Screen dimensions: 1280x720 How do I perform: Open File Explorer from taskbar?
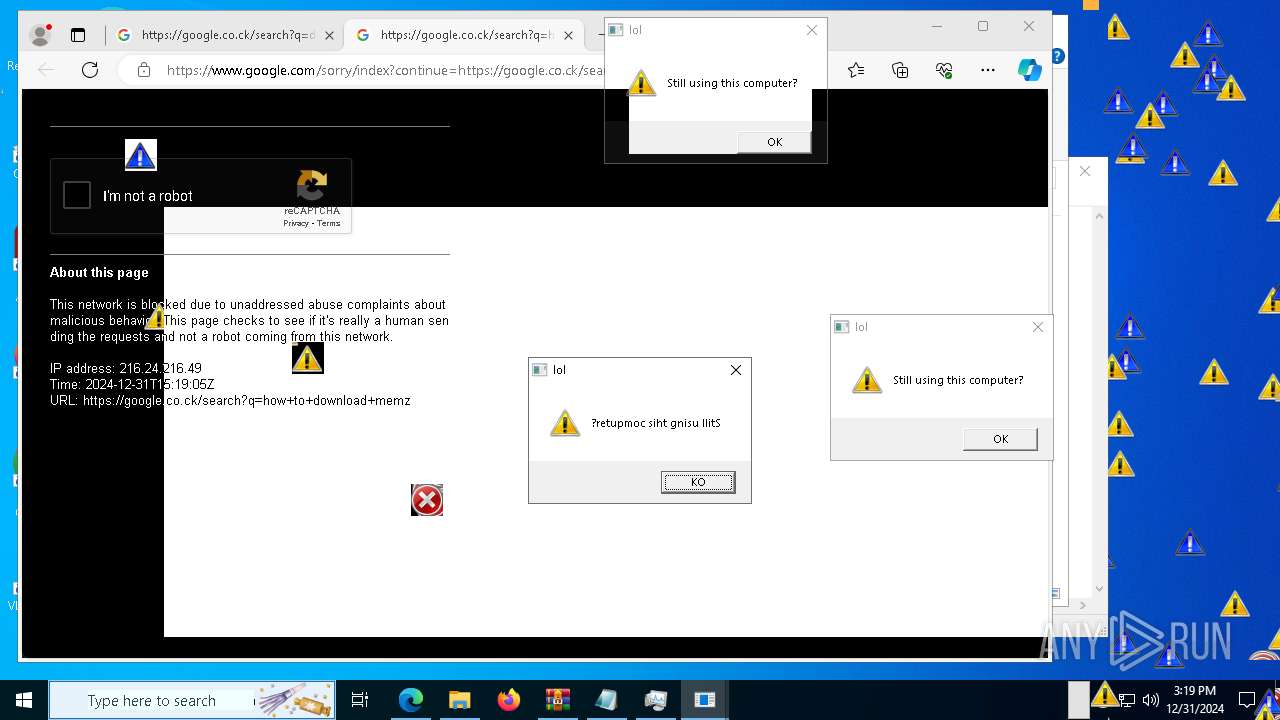[x=459, y=700]
